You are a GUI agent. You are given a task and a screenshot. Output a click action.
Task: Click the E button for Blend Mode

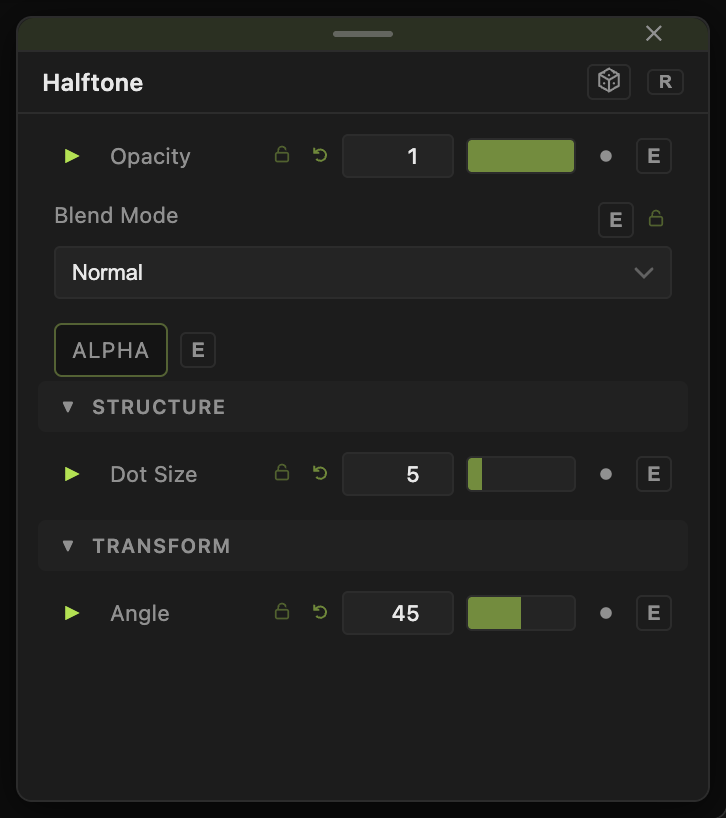pos(615,220)
